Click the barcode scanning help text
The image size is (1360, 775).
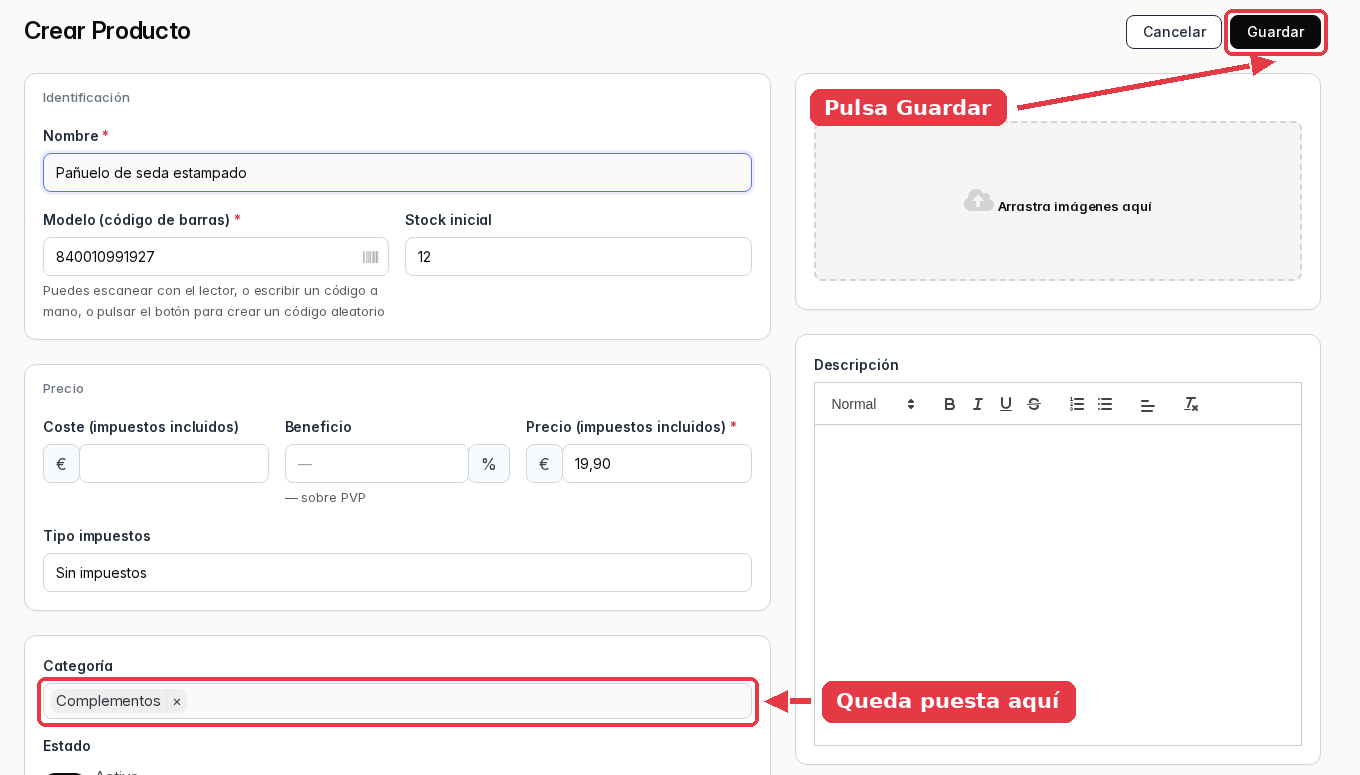coord(214,301)
